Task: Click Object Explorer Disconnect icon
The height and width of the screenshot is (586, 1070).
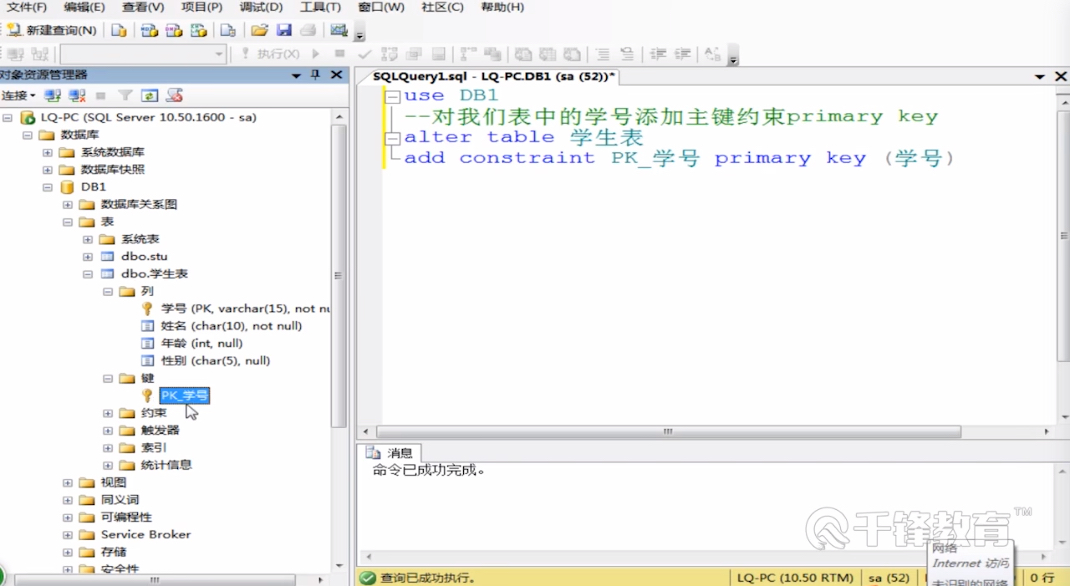Action: [77, 96]
